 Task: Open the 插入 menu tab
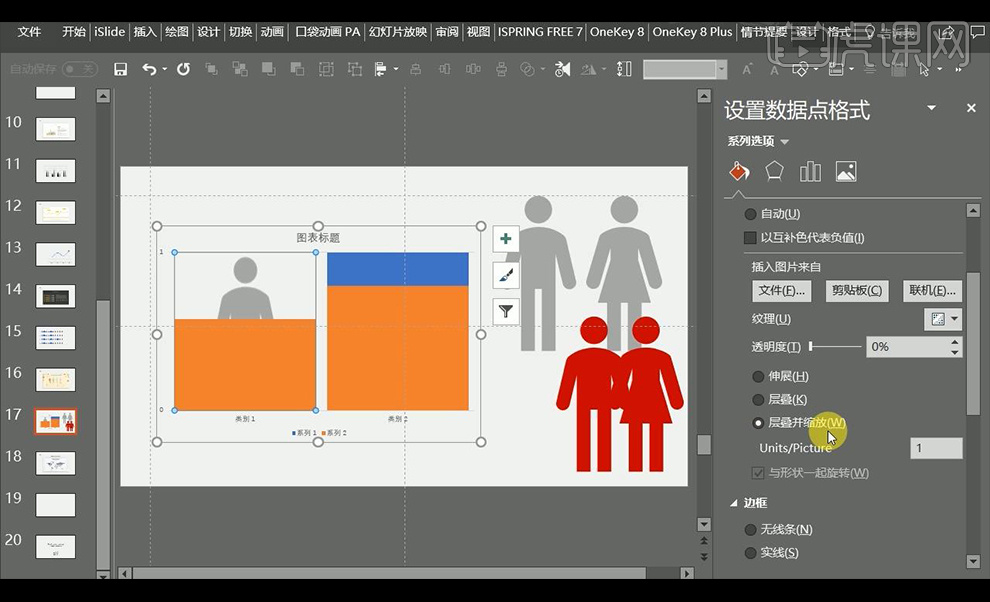(x=145, y=32)
